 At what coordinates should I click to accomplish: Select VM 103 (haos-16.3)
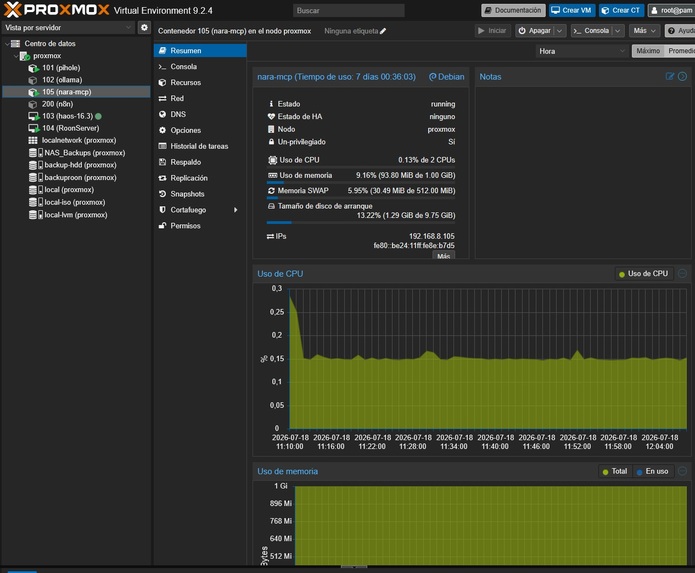pyautogui.click(x=67, y=116)
